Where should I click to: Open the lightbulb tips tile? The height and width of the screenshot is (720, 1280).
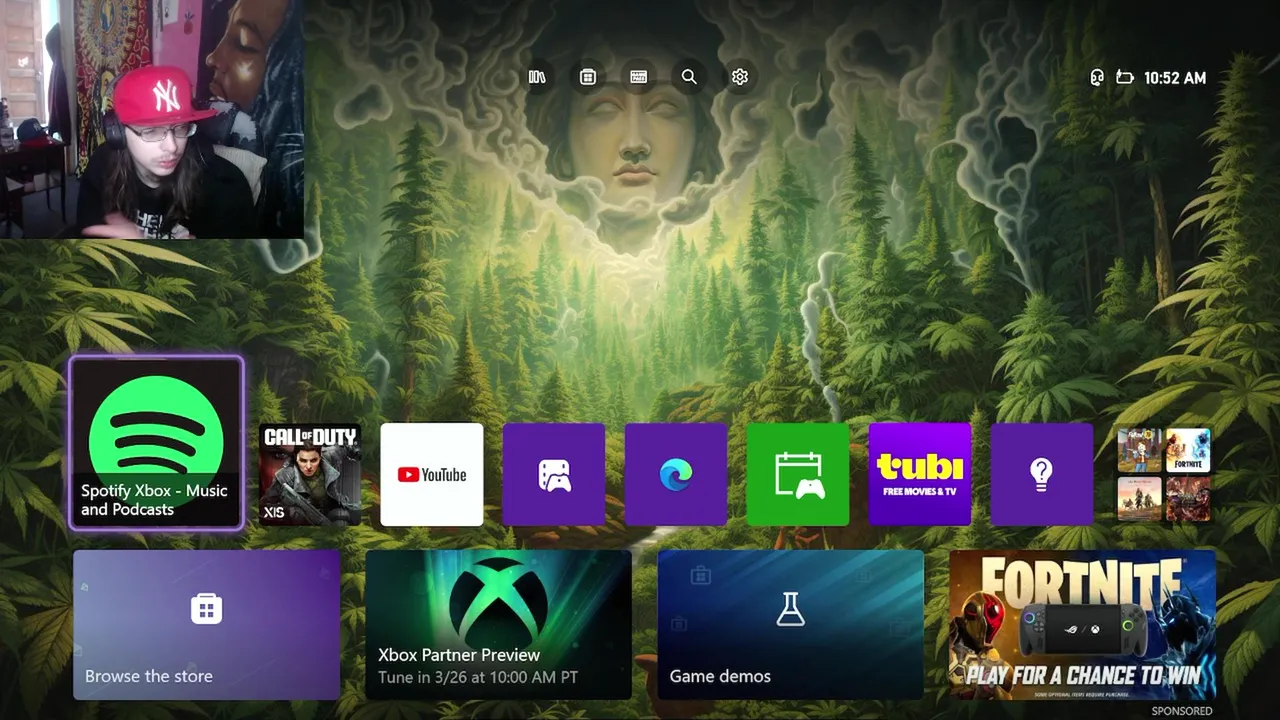click(1042, 474)
